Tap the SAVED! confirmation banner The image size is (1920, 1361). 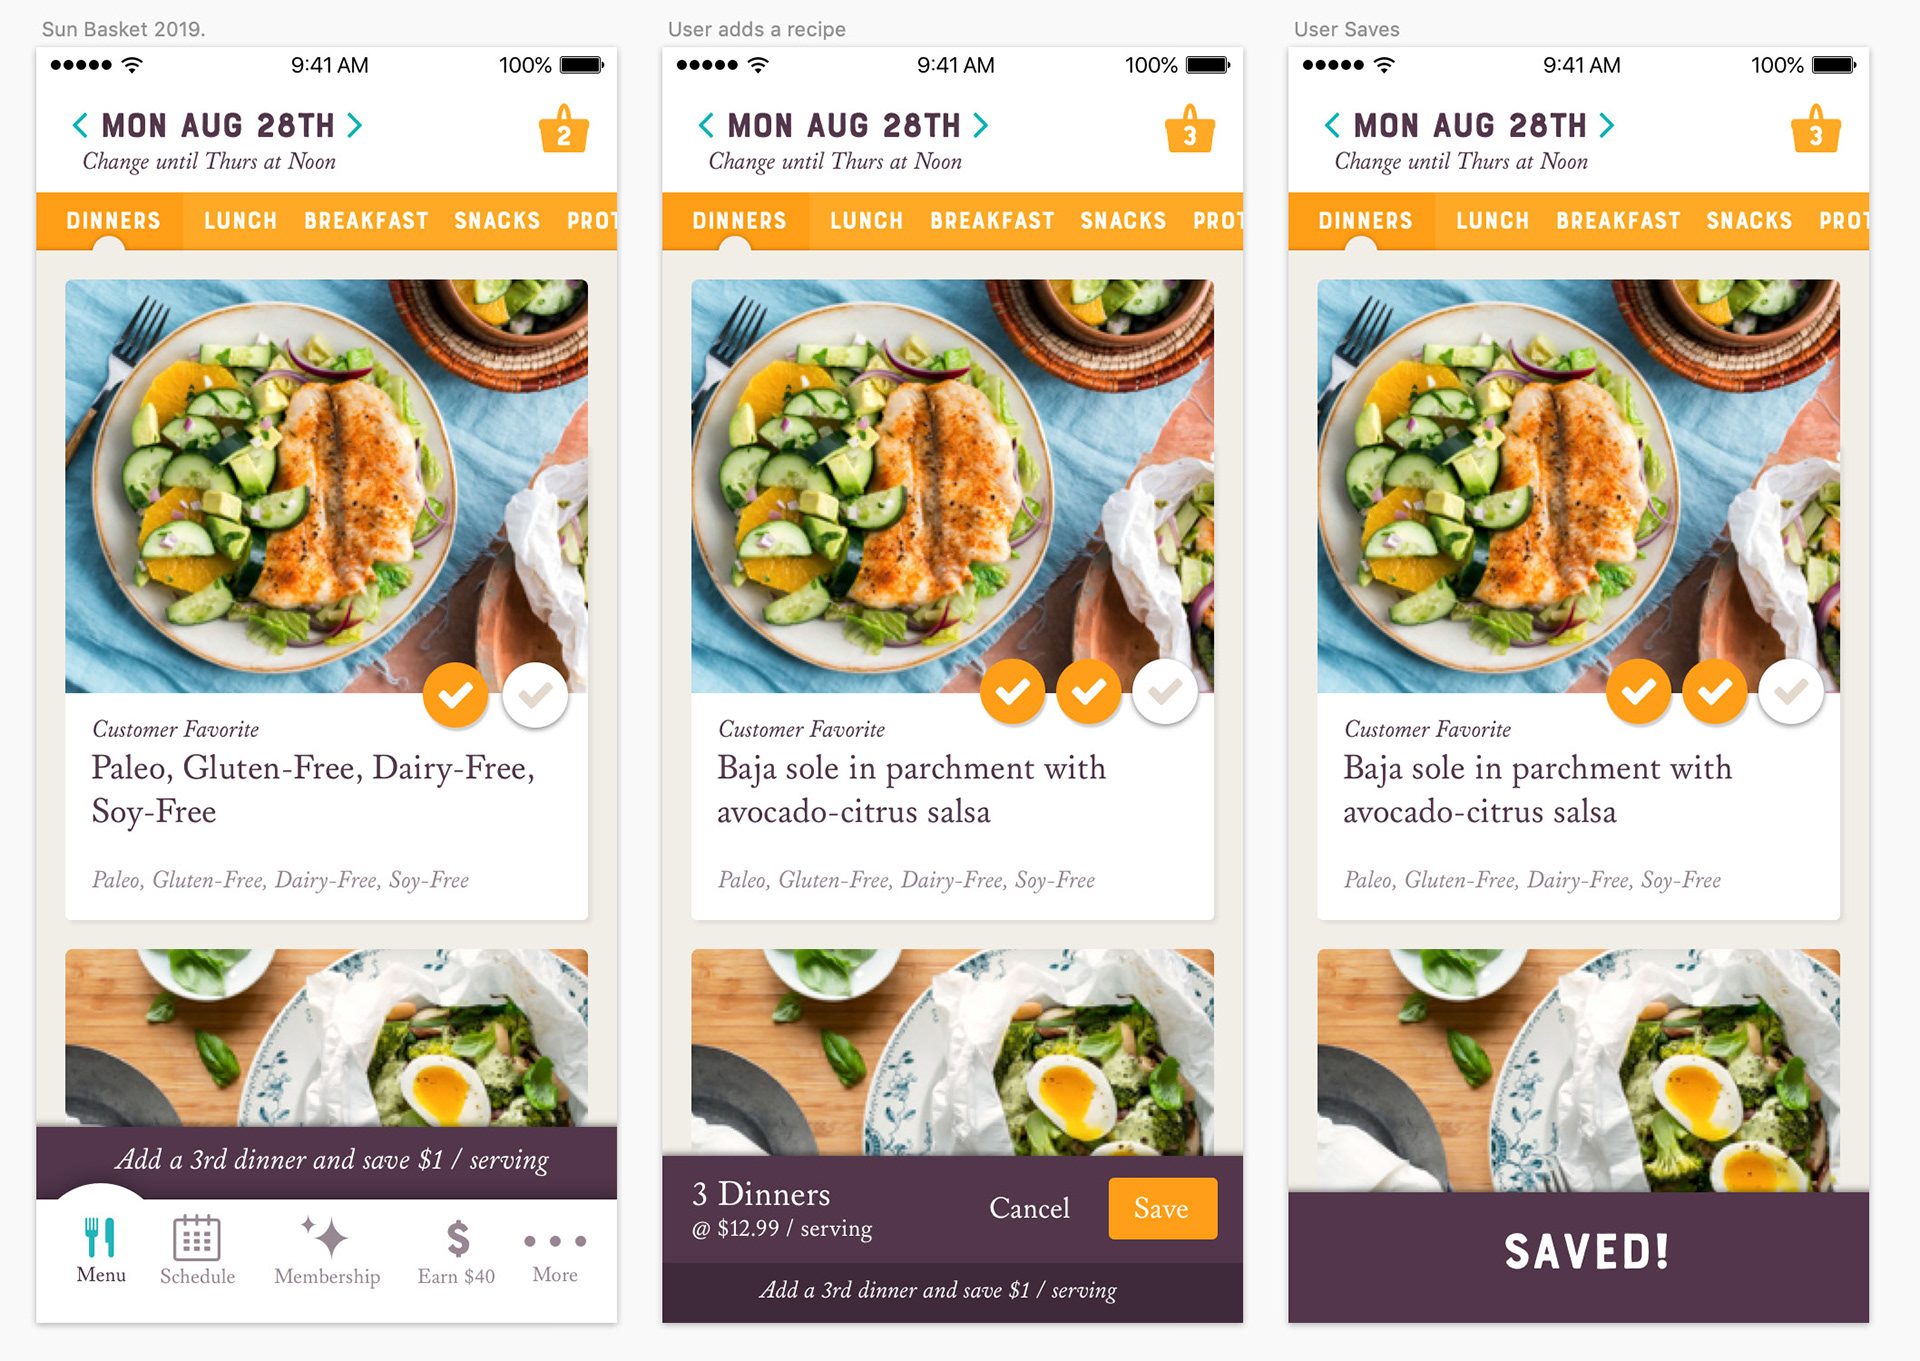(1578, 1256)
